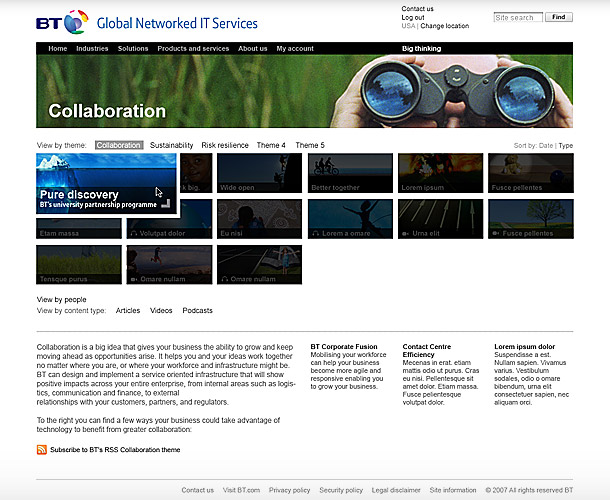Click Change location

[x=445, y=26]
